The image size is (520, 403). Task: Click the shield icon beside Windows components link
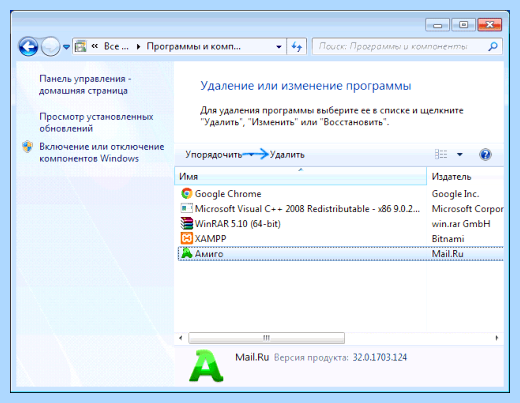click(x=27, y=147)
